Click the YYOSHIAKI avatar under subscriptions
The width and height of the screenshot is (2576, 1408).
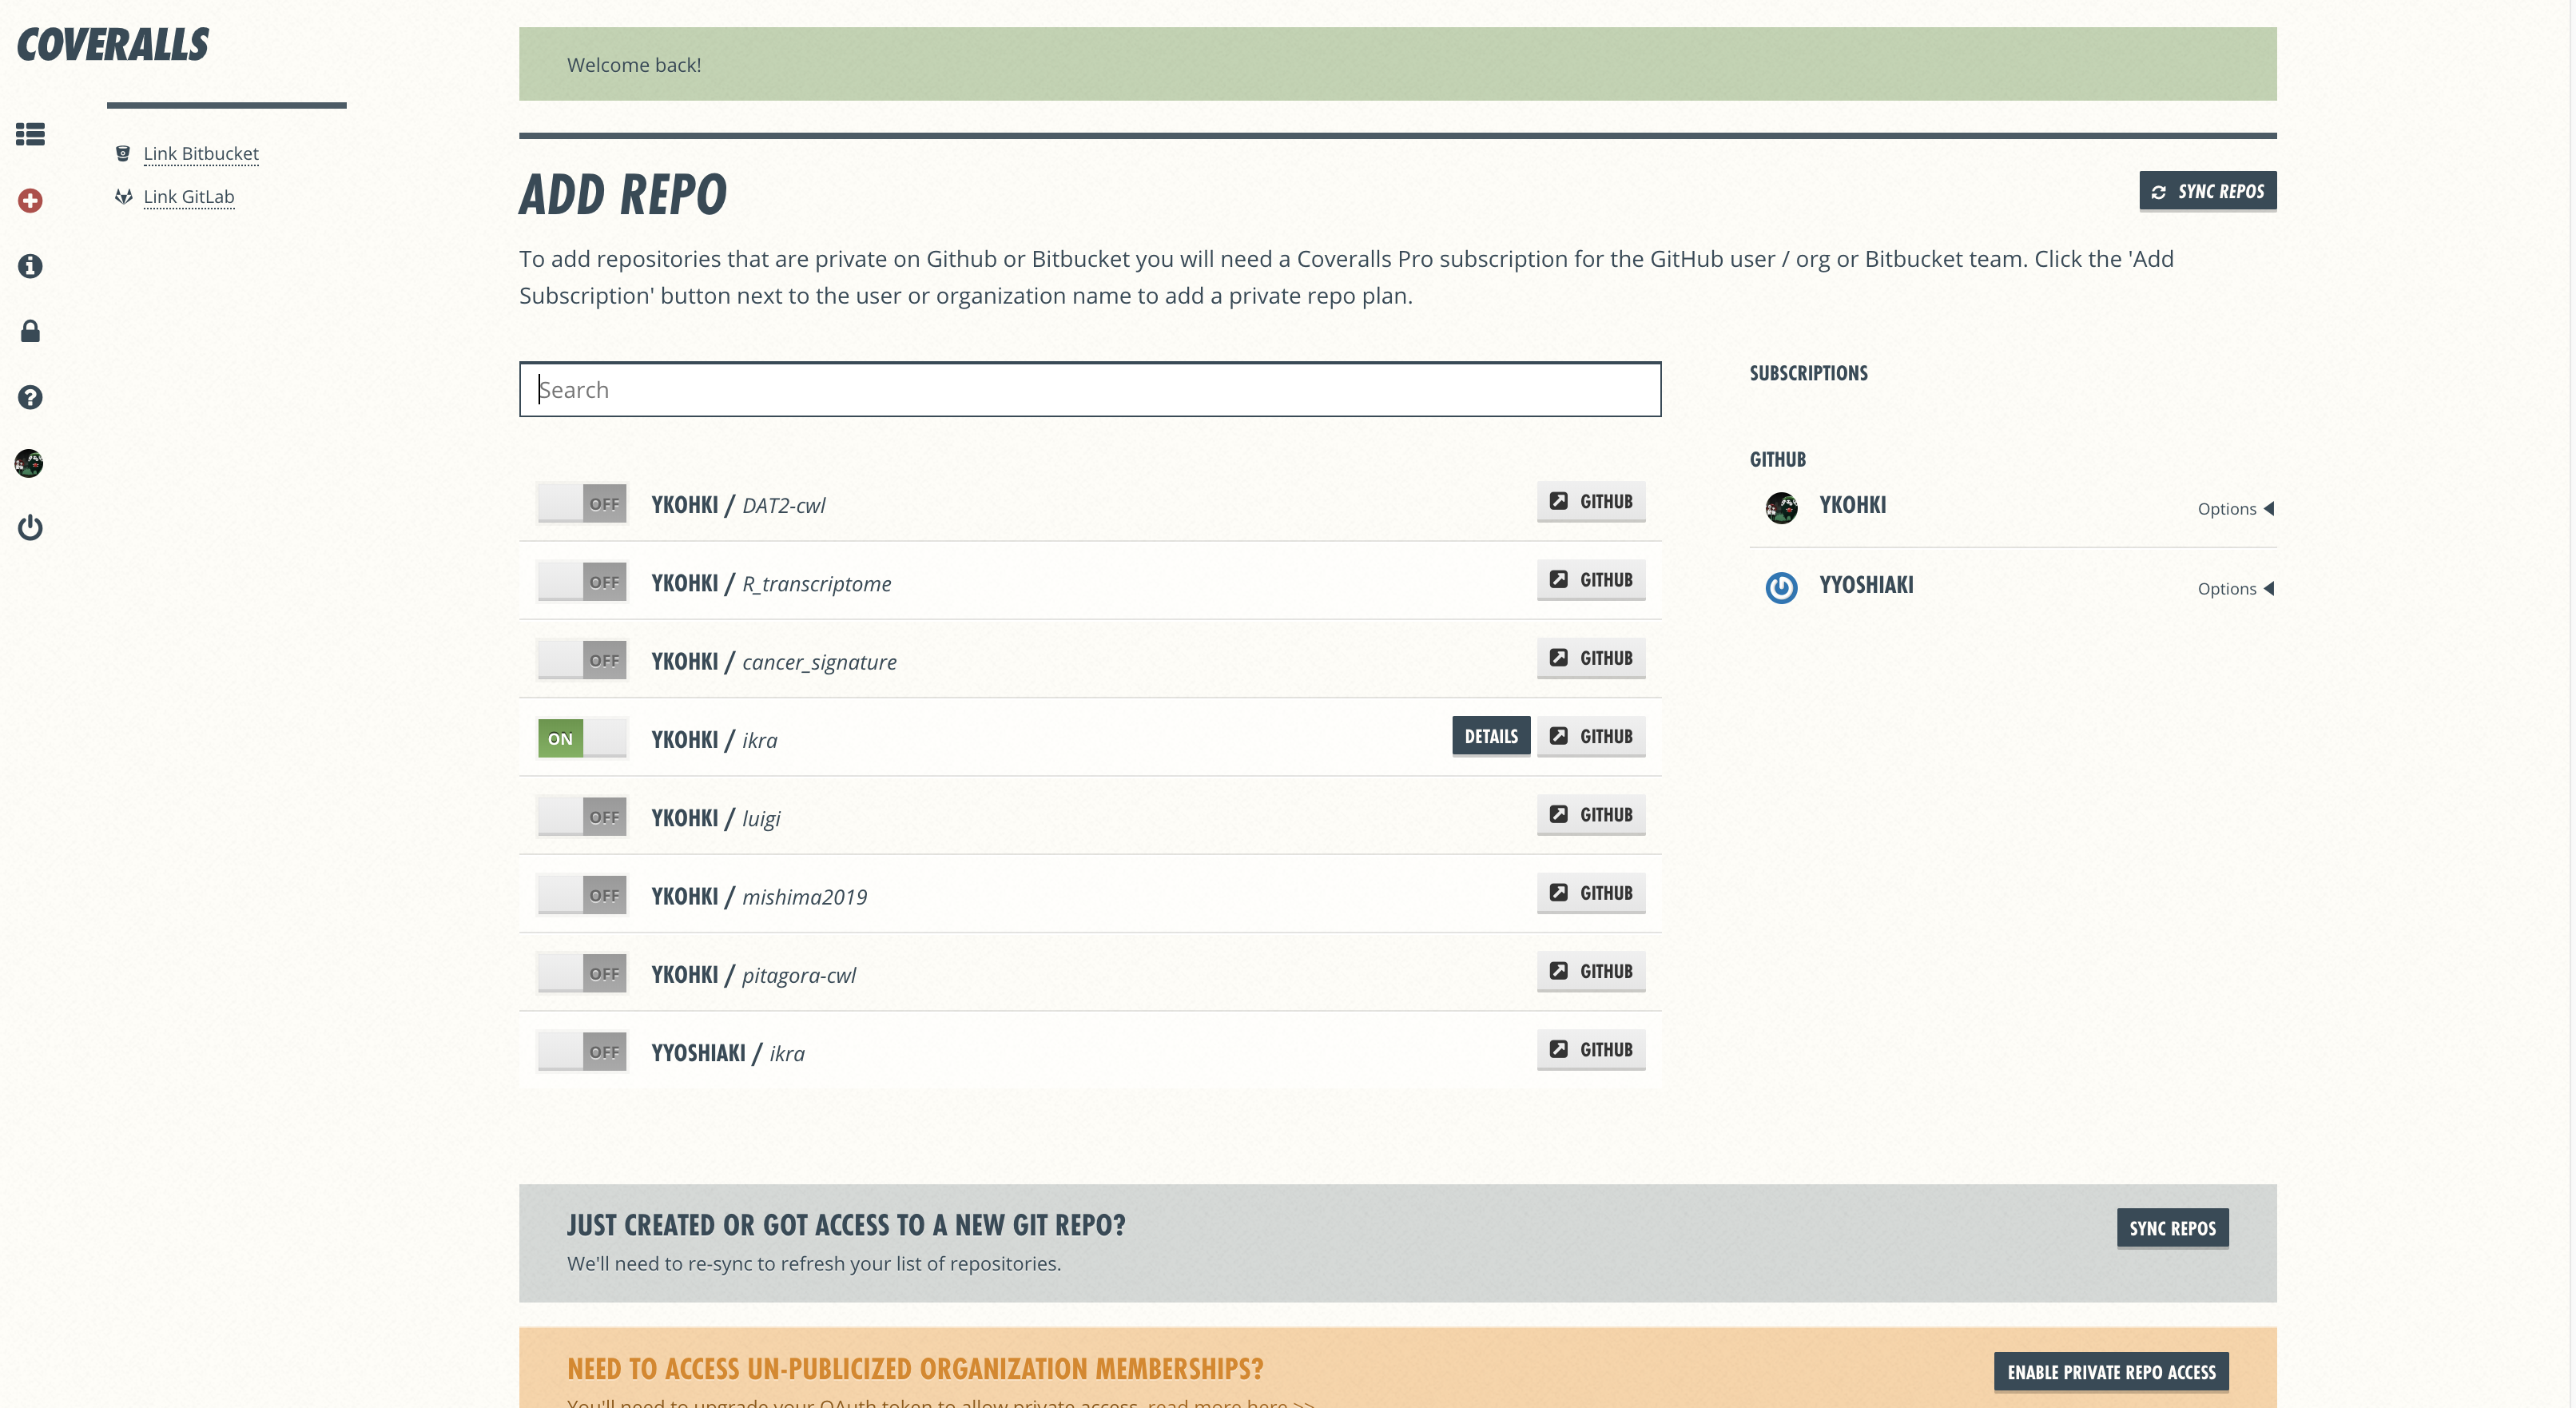click(1781, 587)
